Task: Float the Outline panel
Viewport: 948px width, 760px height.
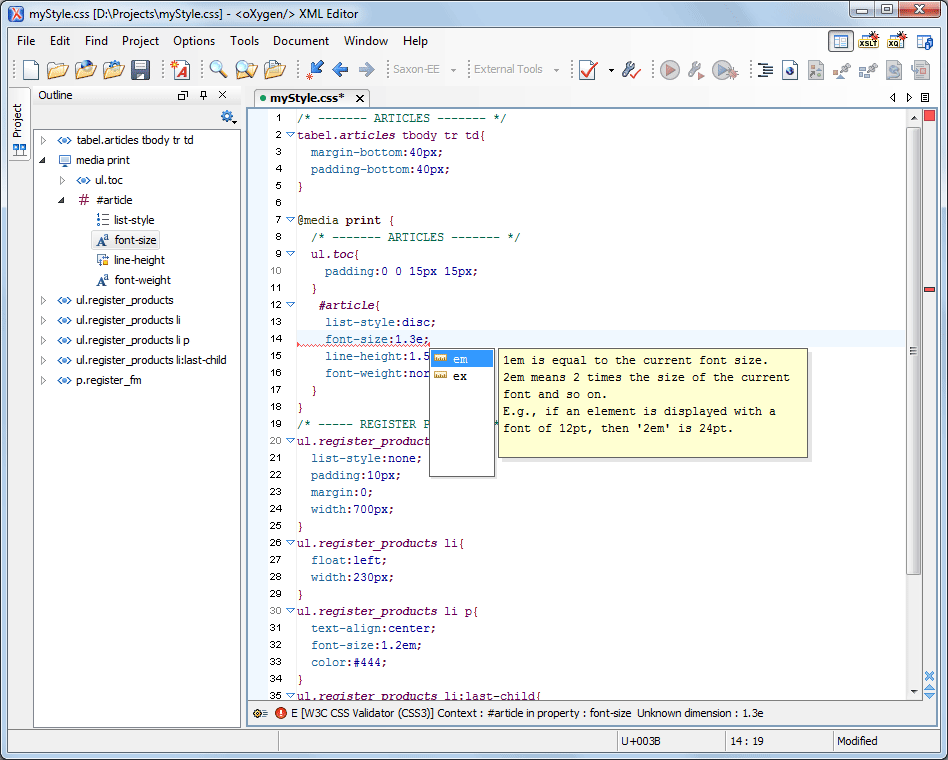Action: [x=183, y=95]
